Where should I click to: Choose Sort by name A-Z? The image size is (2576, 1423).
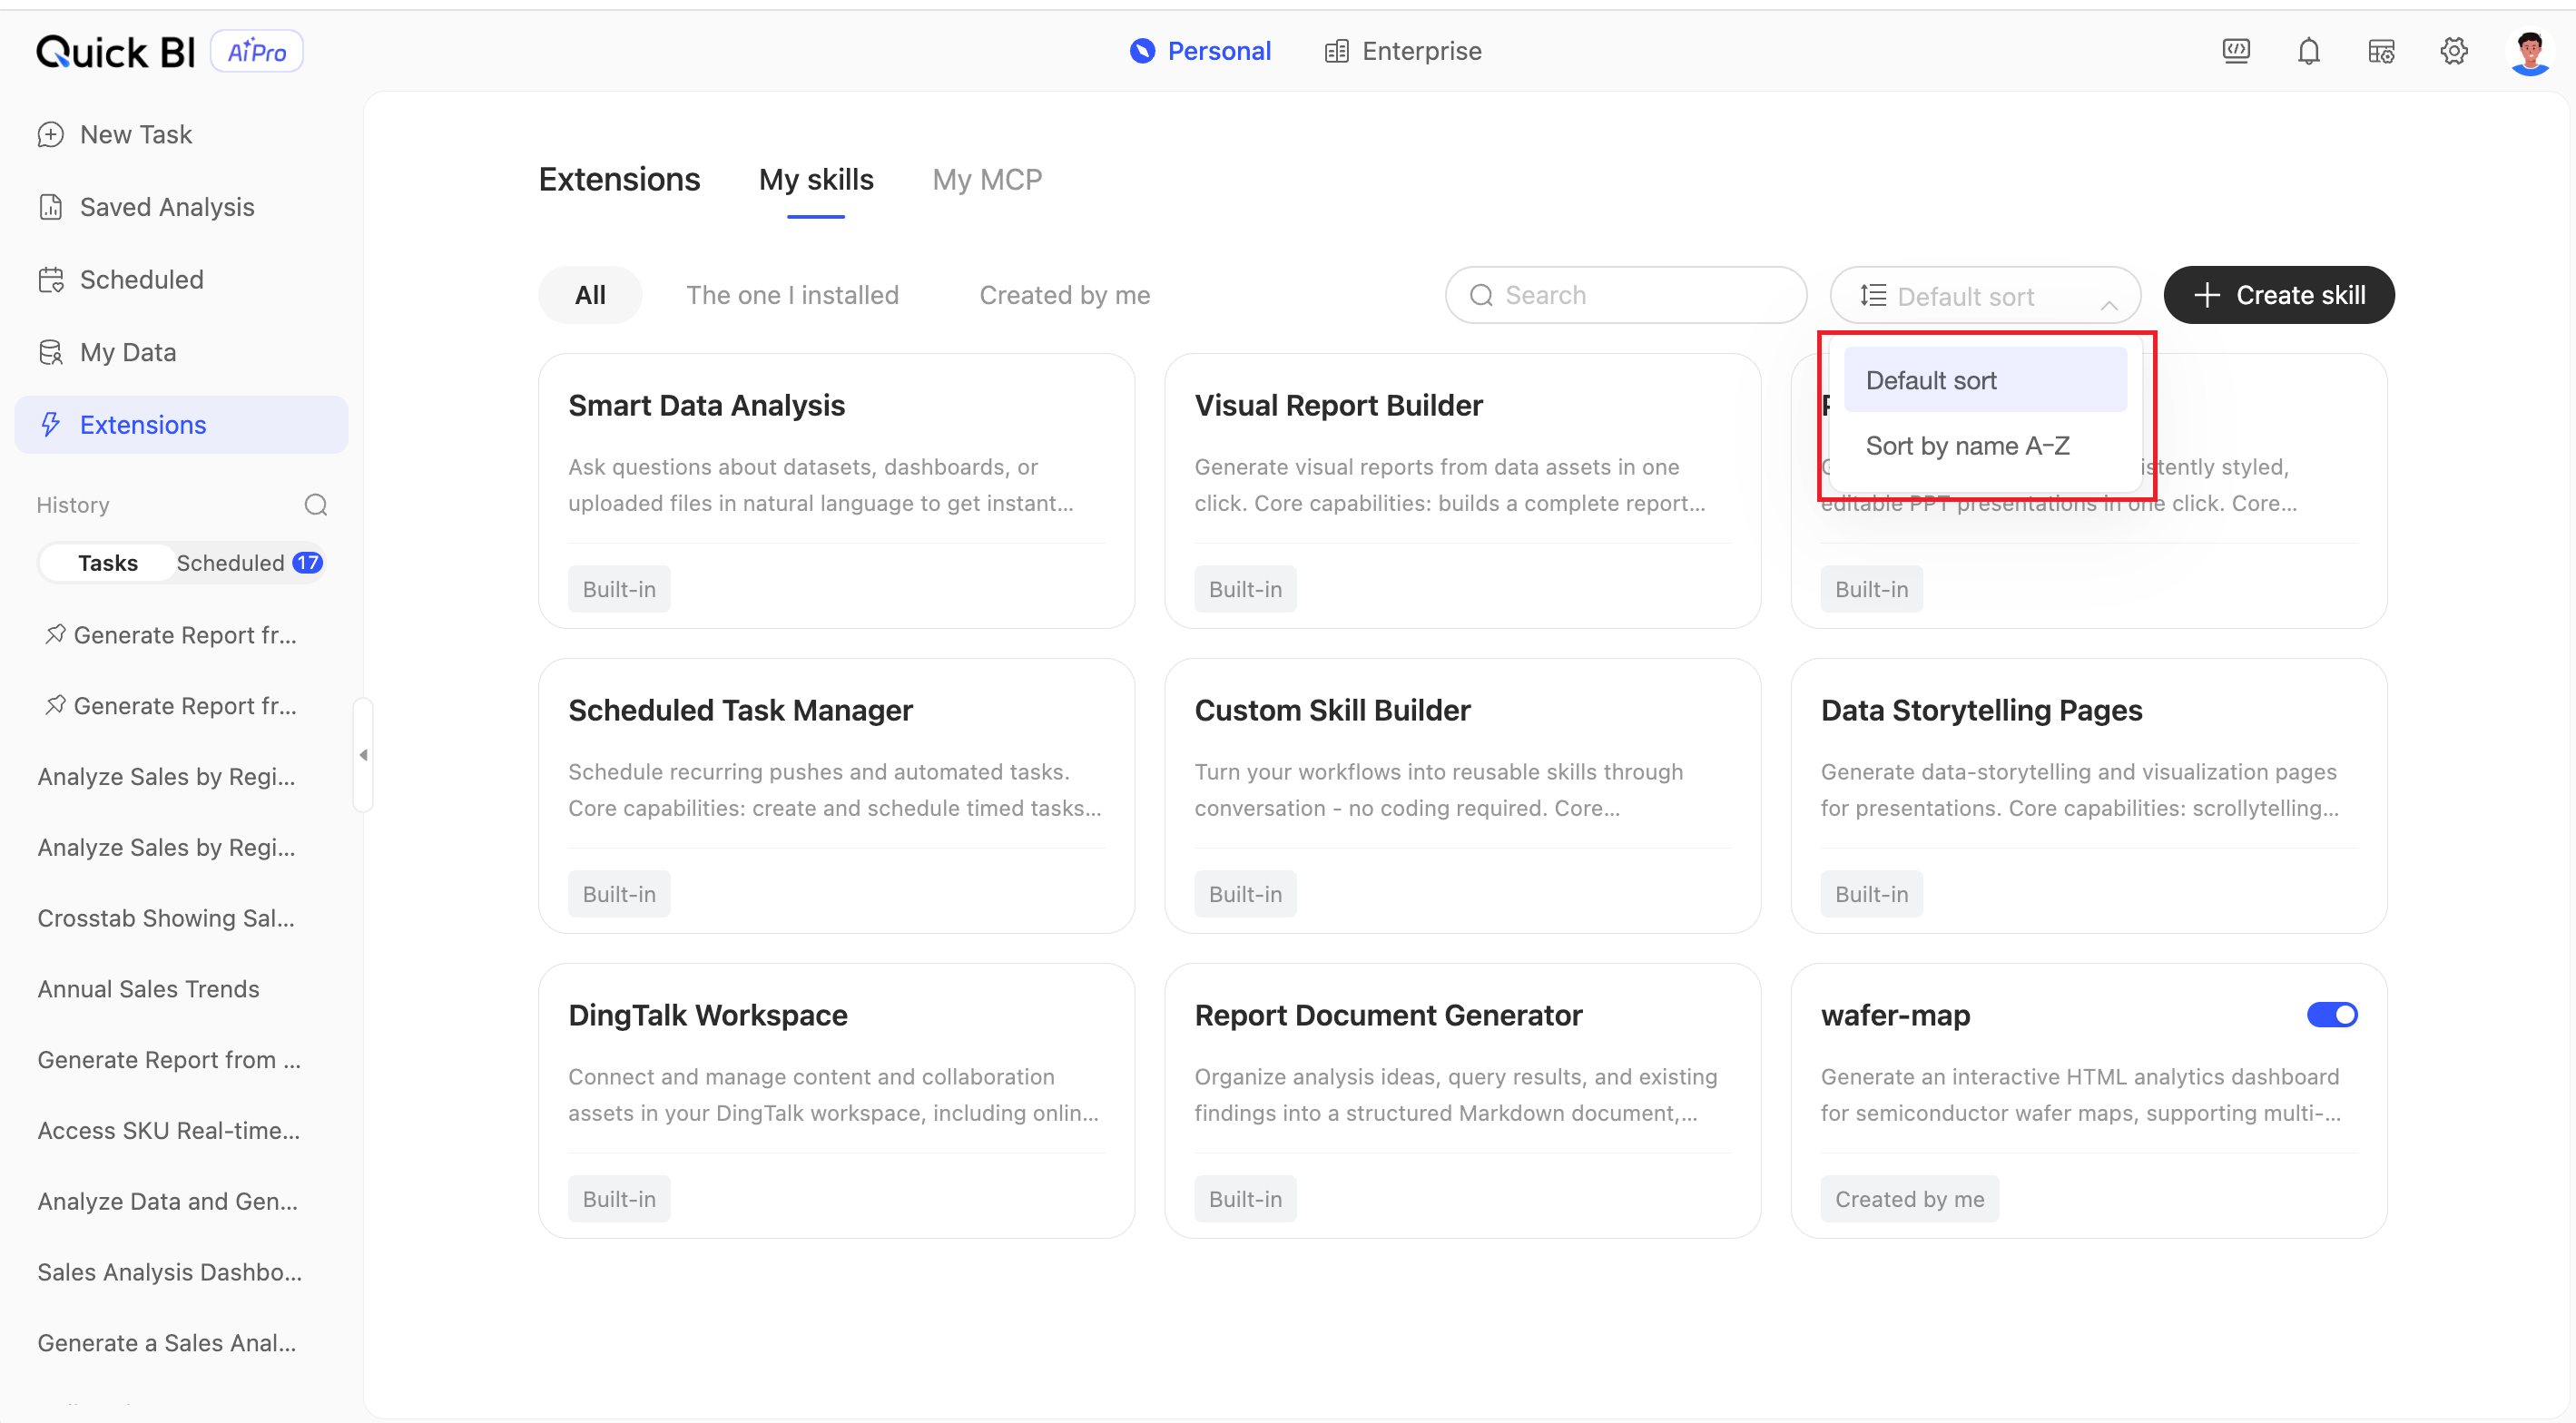[1985, 446]
